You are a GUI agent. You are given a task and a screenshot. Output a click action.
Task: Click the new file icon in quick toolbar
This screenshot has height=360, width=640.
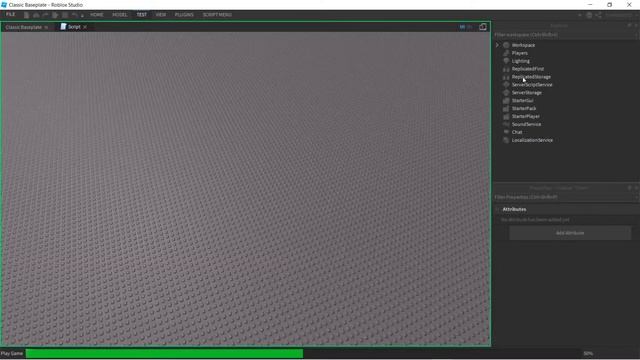[27, 15]
